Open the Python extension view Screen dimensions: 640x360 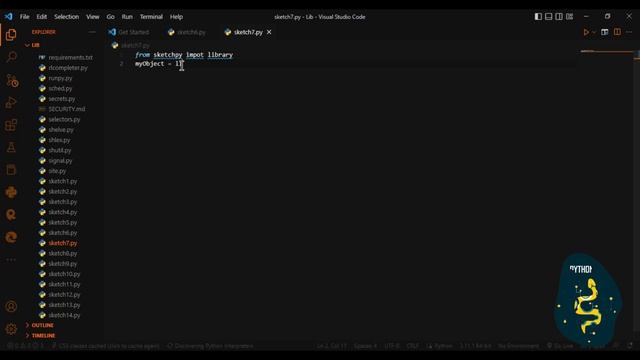(11, 192)
